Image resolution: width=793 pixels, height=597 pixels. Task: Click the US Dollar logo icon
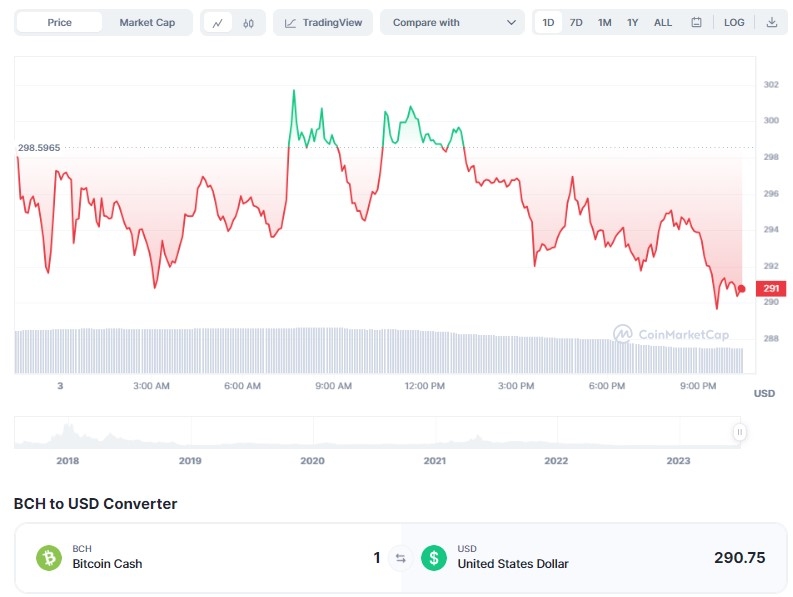point(434,558)
